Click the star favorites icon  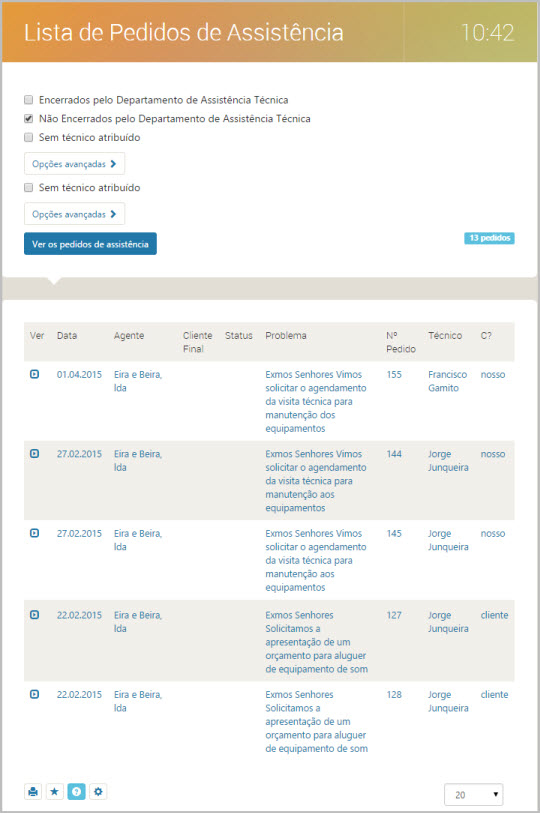(54, 792)
